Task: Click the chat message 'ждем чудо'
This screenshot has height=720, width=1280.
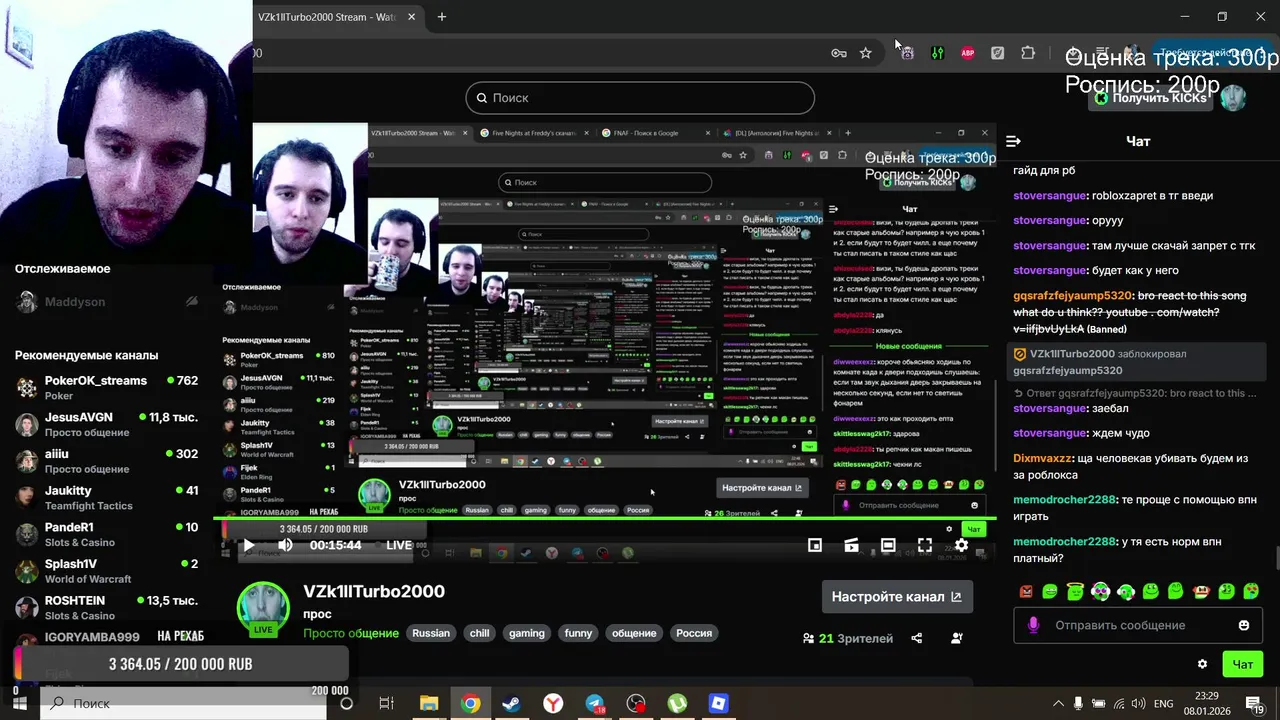Action: 1121,434
